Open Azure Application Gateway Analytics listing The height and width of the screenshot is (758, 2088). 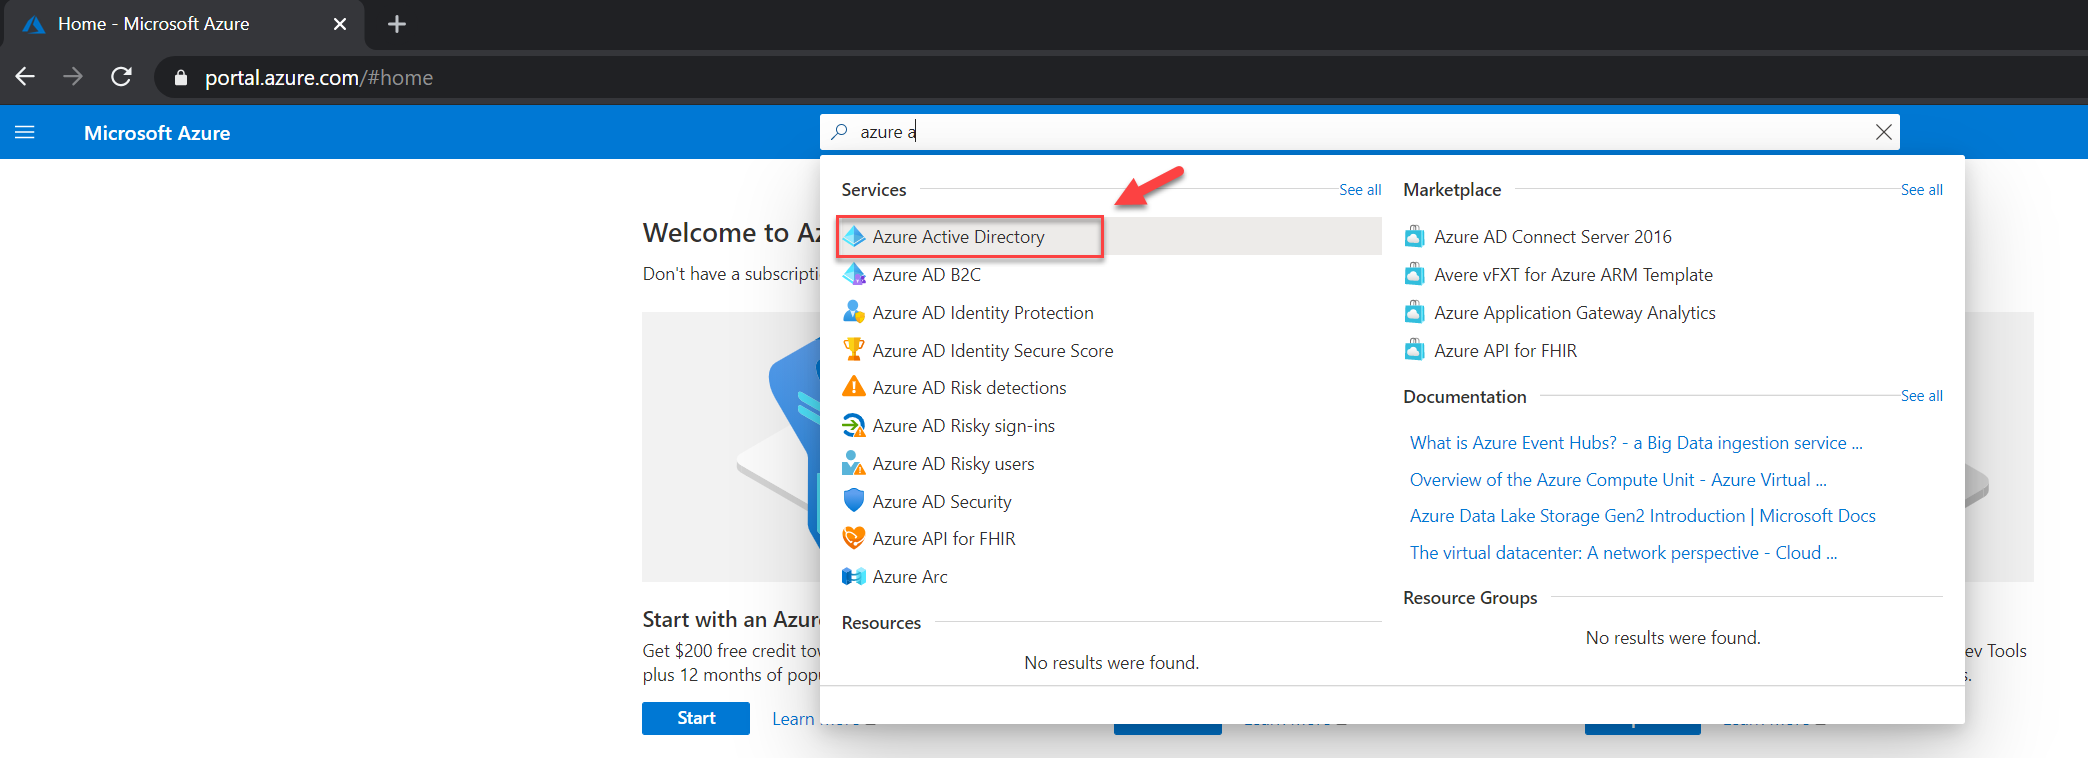pos(1575,312)
